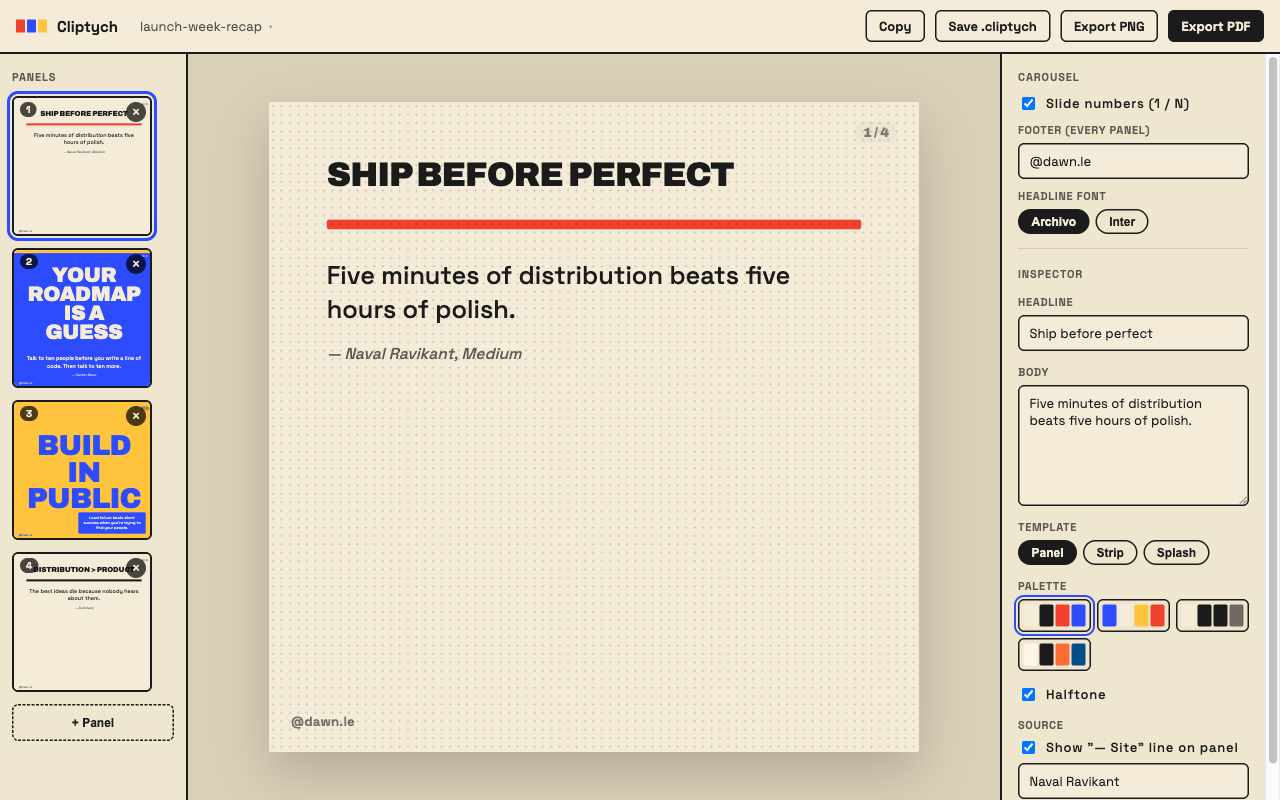Select the Distribution > Product thumbnail
This screenshot has height=800, width=1280.
point(82,622)
